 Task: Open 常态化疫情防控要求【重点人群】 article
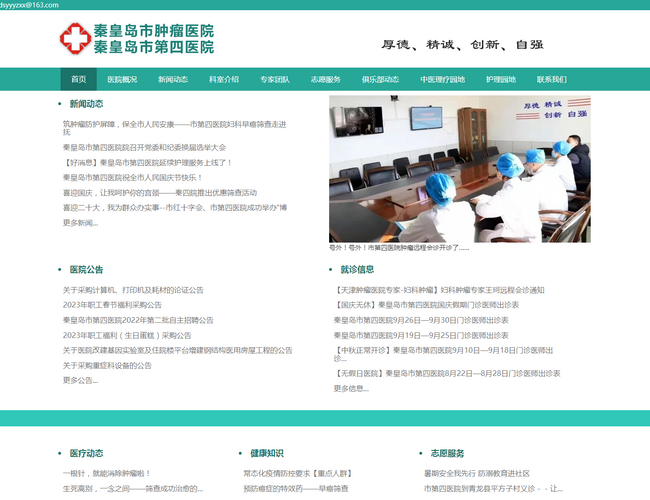tap(295, 473)
